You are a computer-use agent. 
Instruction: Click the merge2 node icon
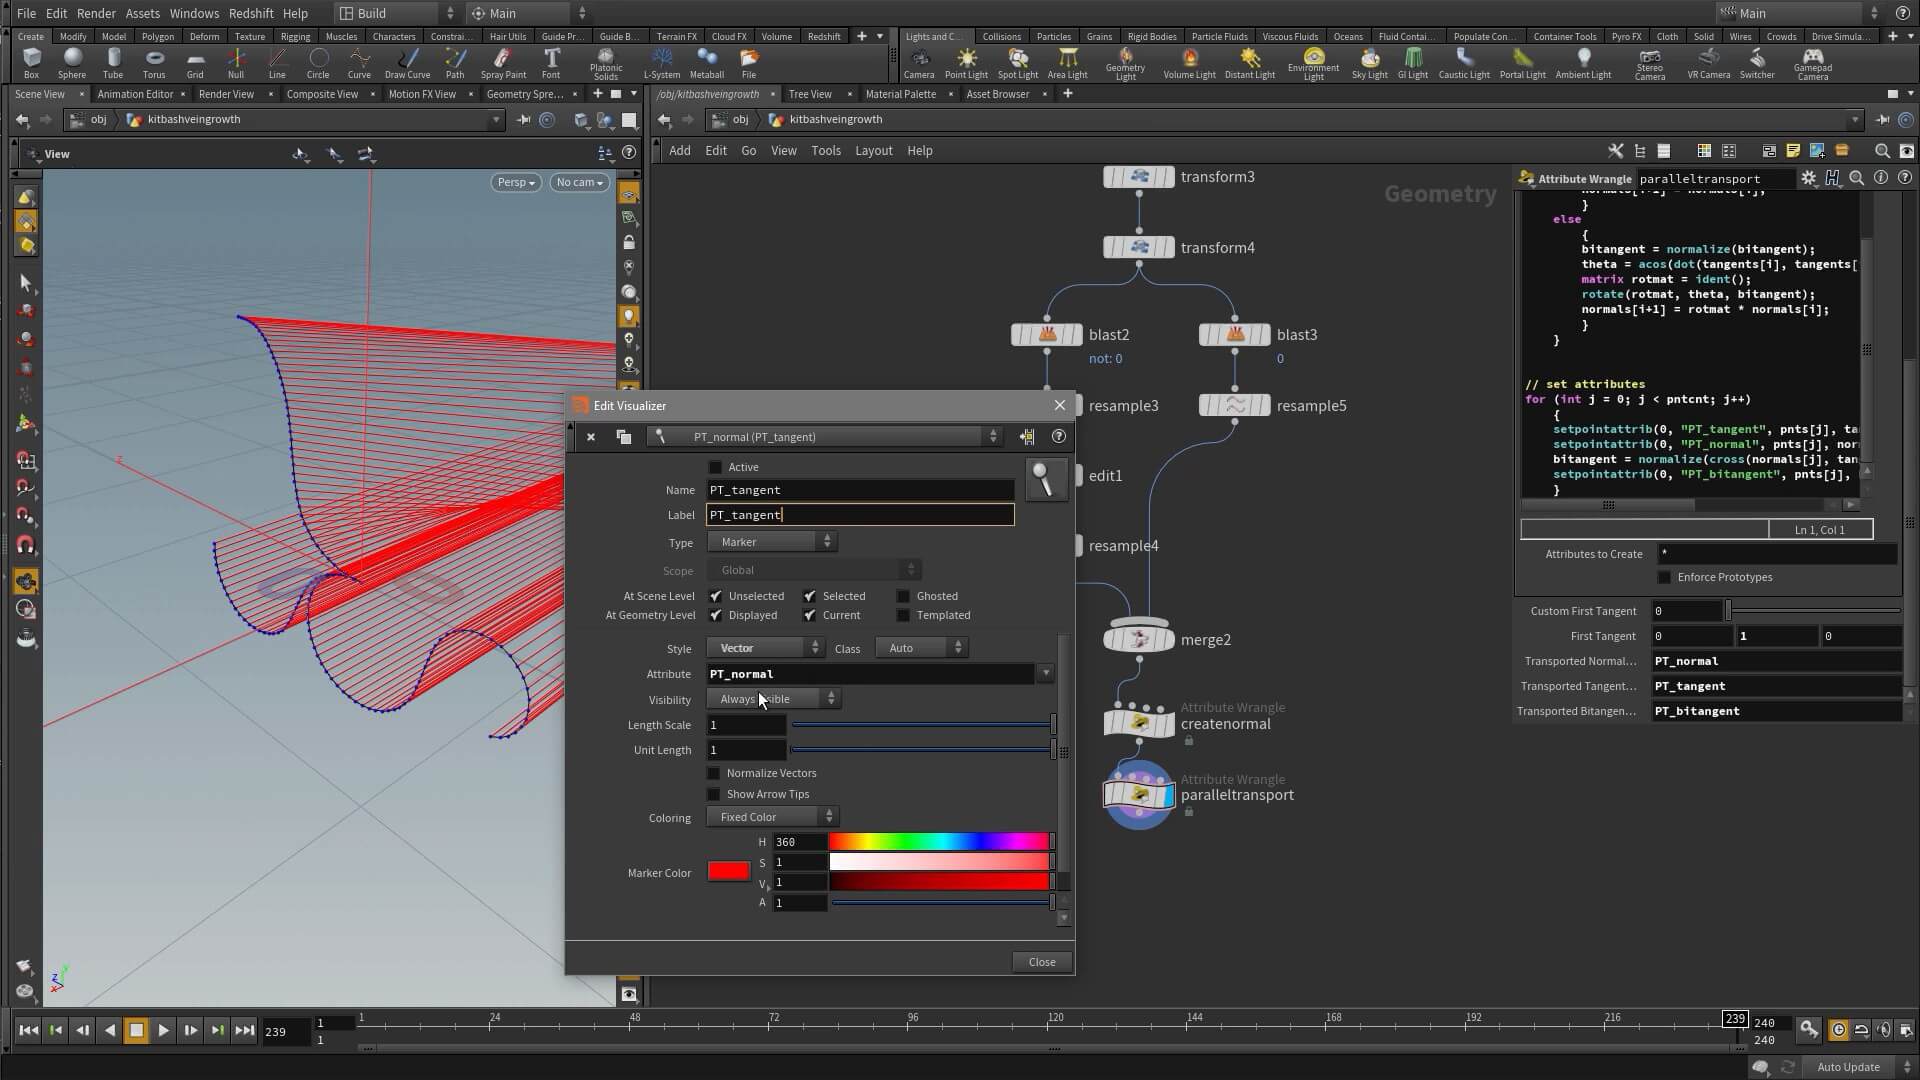click(1139, 639)
